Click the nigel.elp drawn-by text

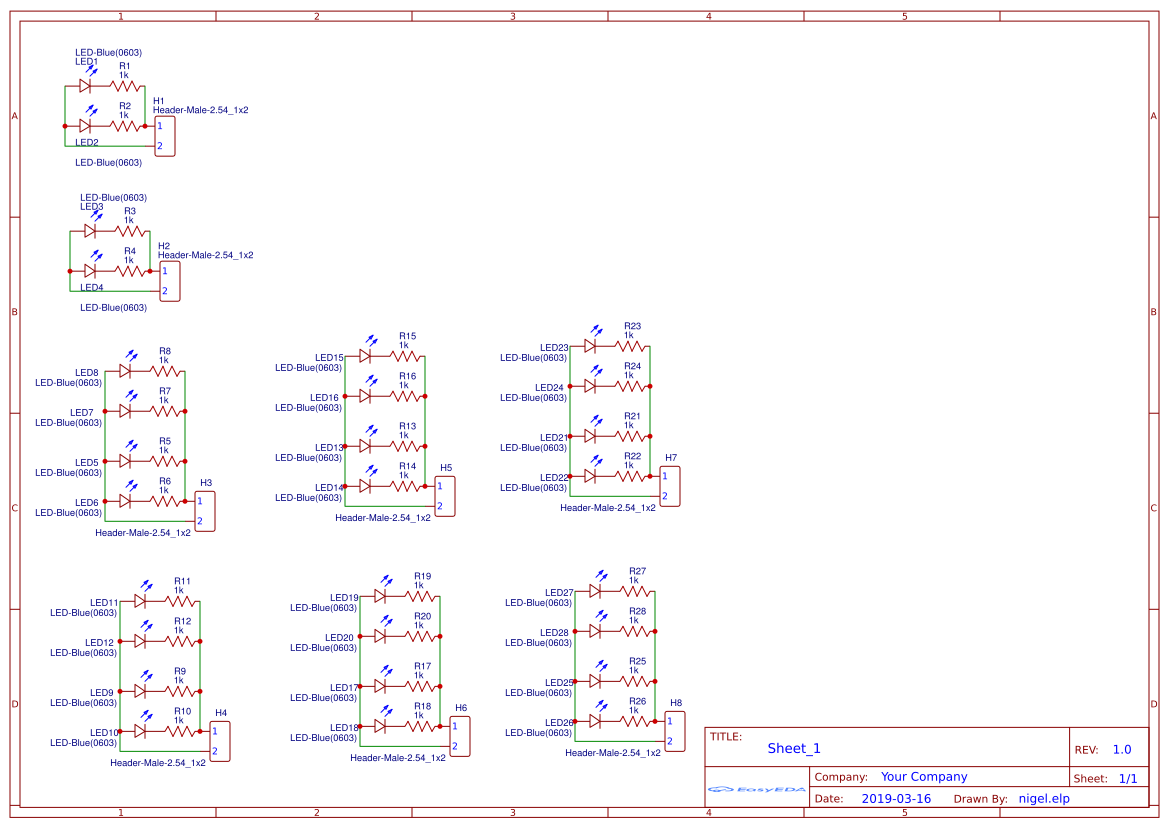click(1045, 798)
